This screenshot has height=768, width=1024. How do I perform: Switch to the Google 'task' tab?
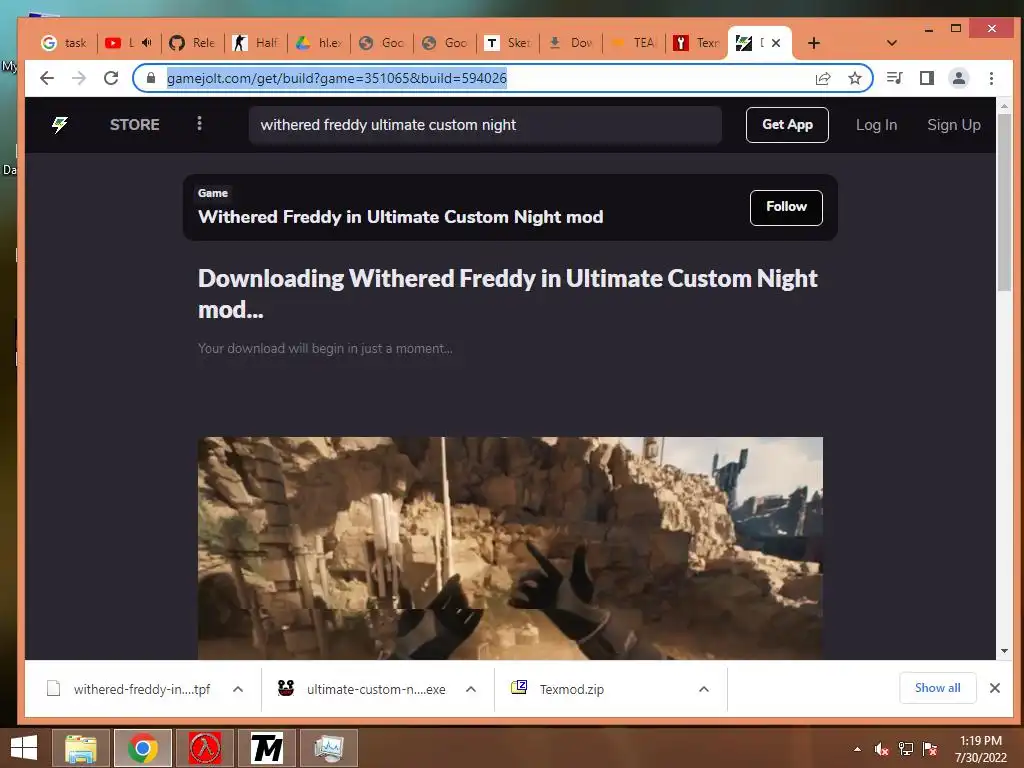pyautogui.click(x=64, y=43)
